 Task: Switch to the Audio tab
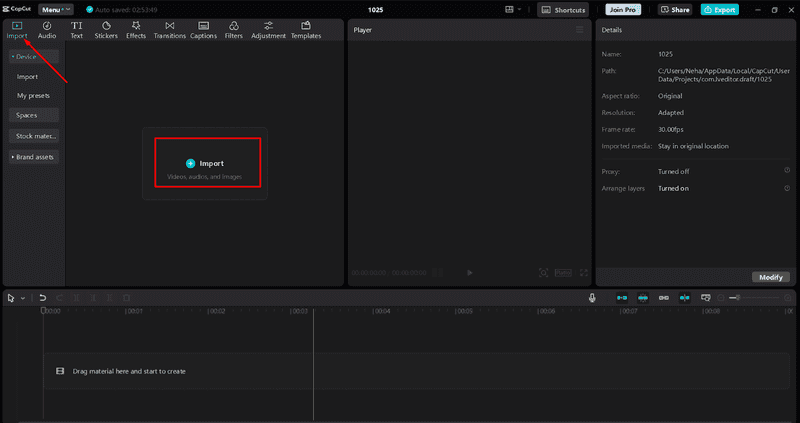(47, 30)
